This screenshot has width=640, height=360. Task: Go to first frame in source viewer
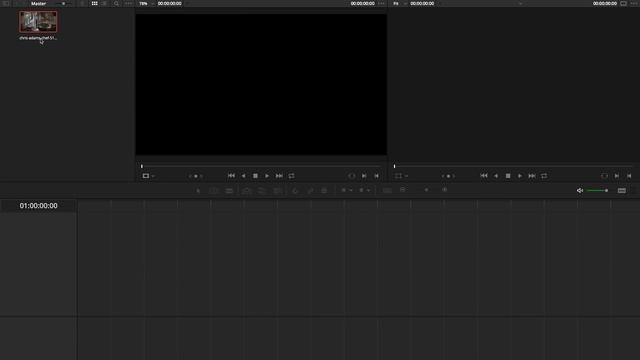(x=231, y=176)
